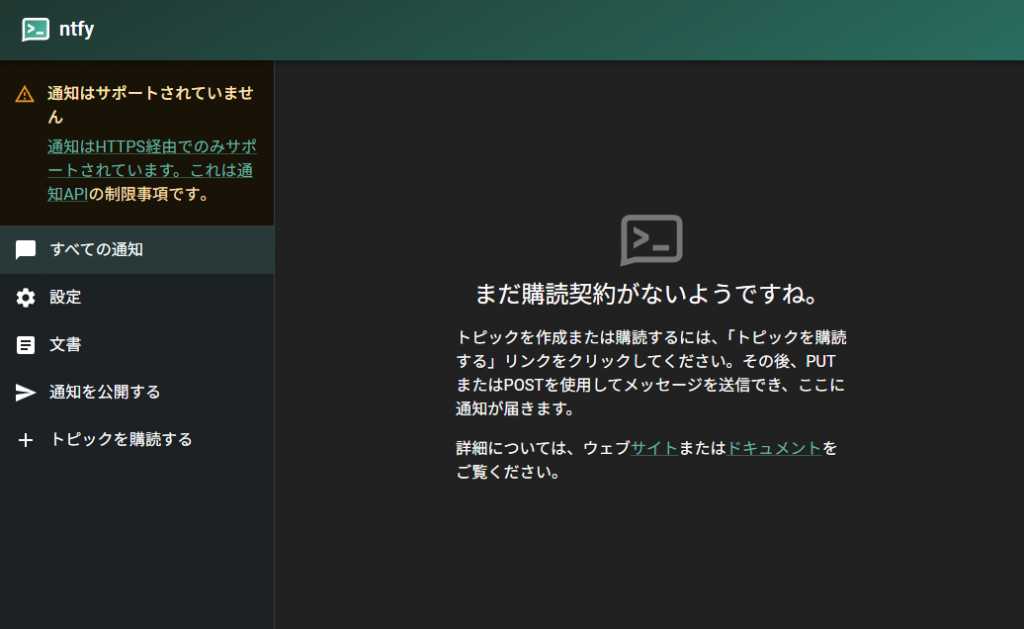Select the すべての通知 menu item label
1024x629 pixels.
coord(96,250)
